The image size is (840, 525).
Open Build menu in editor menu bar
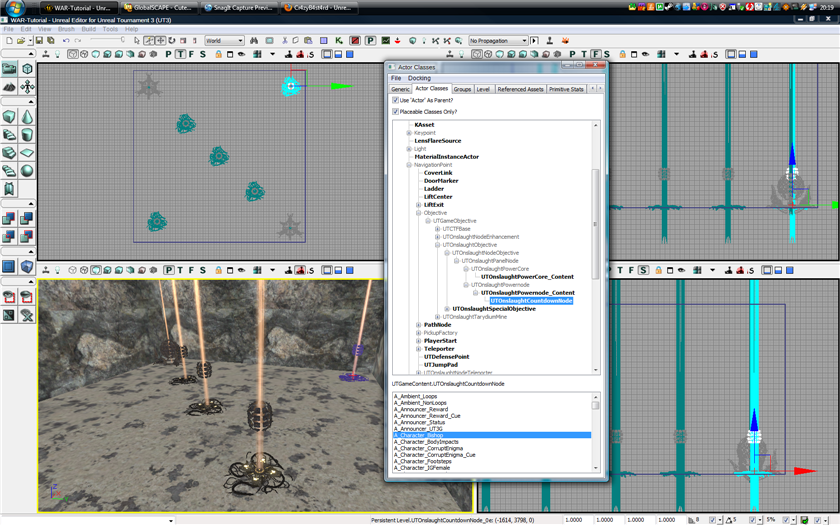[89, 29]
